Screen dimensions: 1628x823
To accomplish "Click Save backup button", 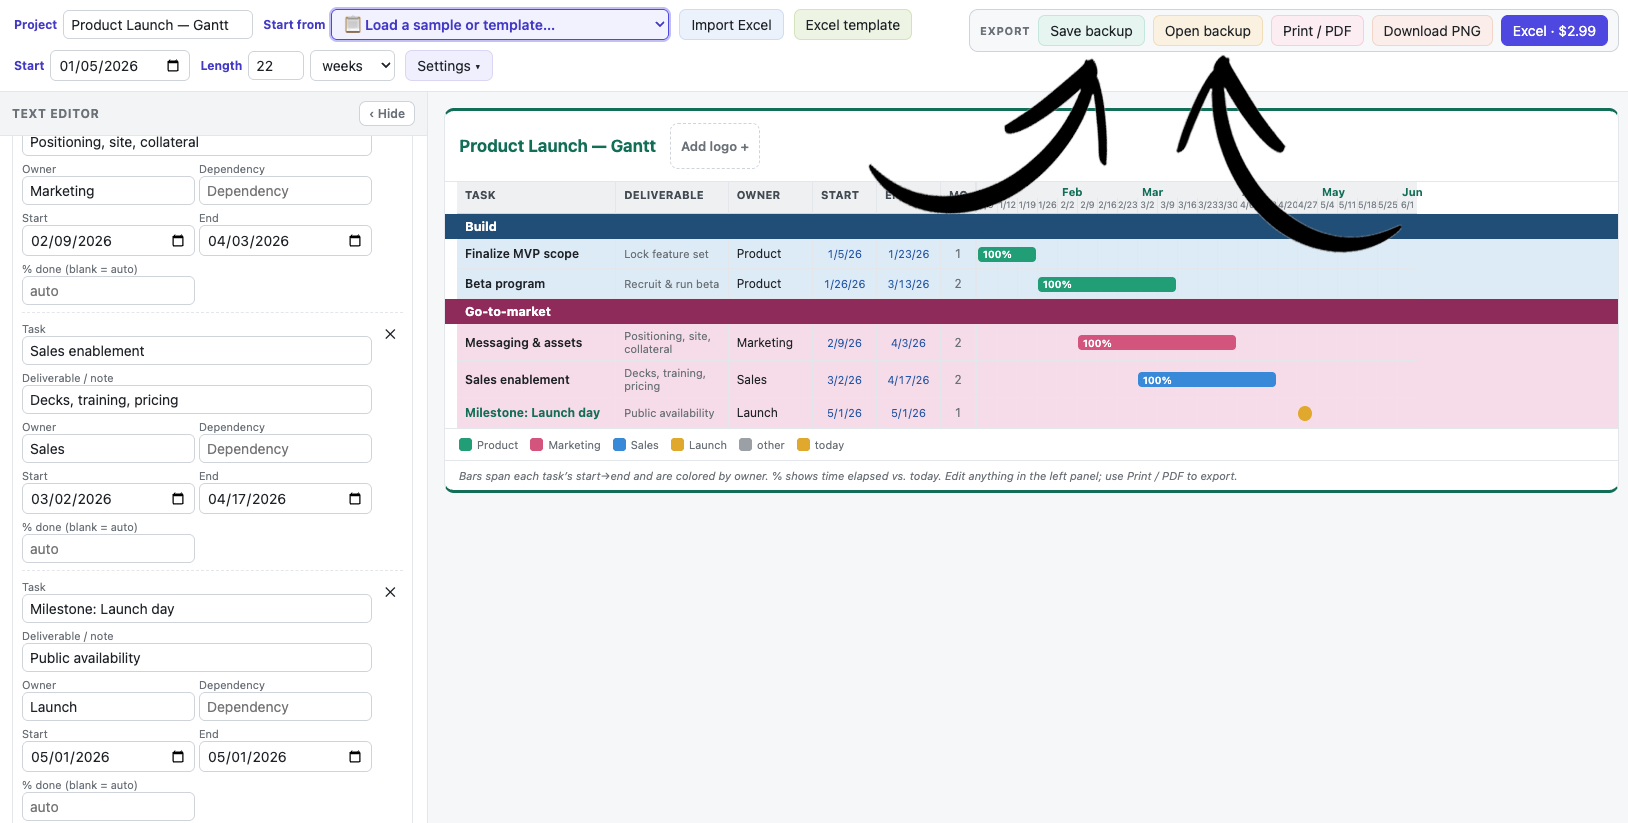I will (x=1091, y=31).
